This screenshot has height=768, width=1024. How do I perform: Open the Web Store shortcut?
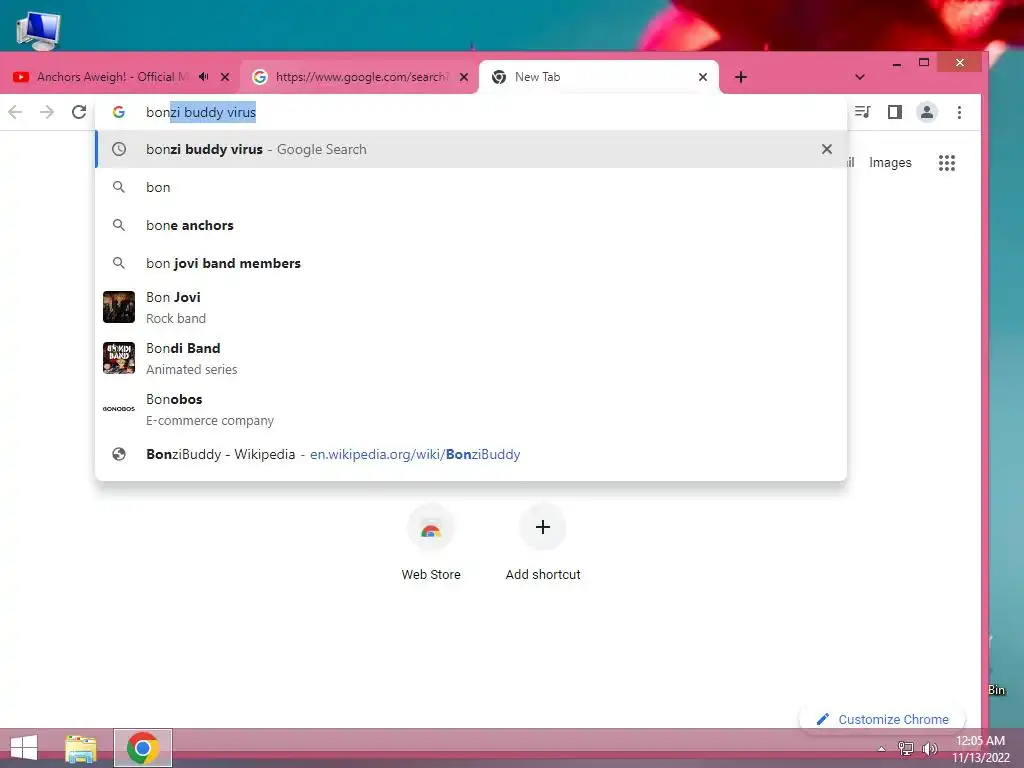(x=431, y=543)
